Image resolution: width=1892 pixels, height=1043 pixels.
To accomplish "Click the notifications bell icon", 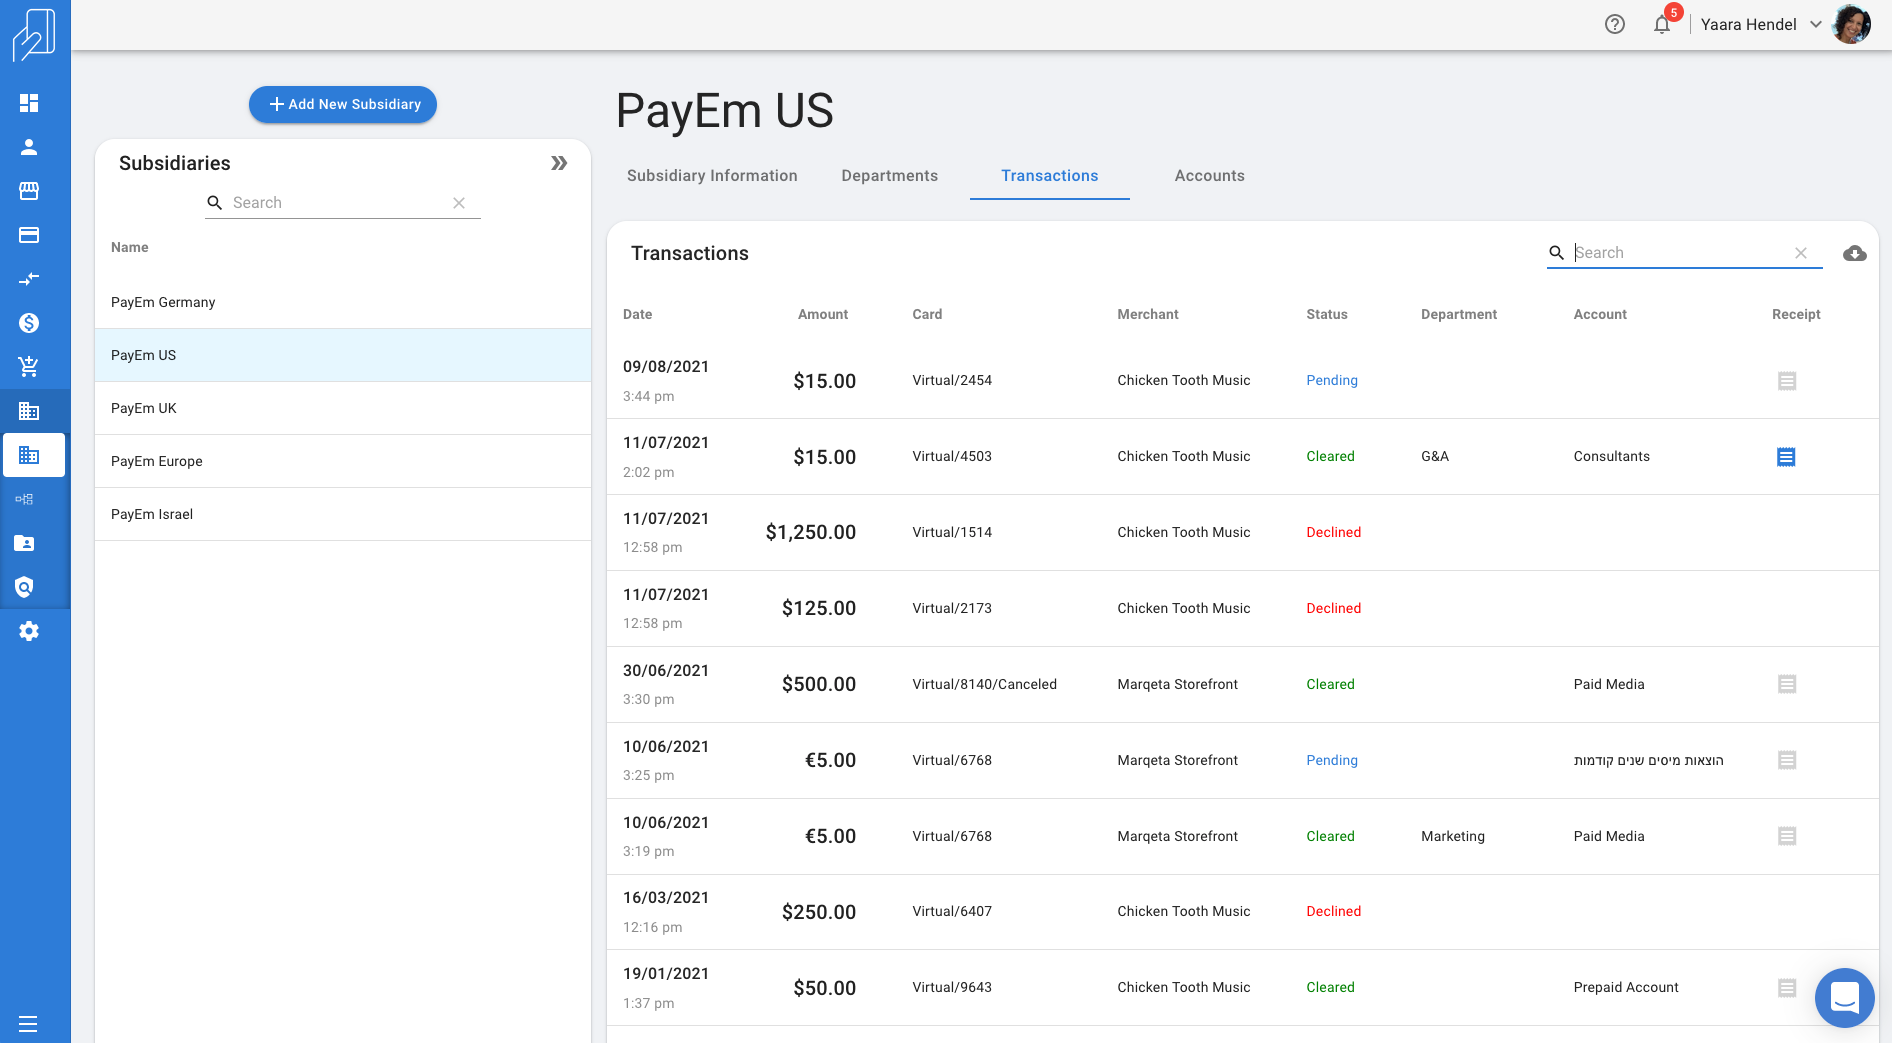I will click(x=1661, y=25).
